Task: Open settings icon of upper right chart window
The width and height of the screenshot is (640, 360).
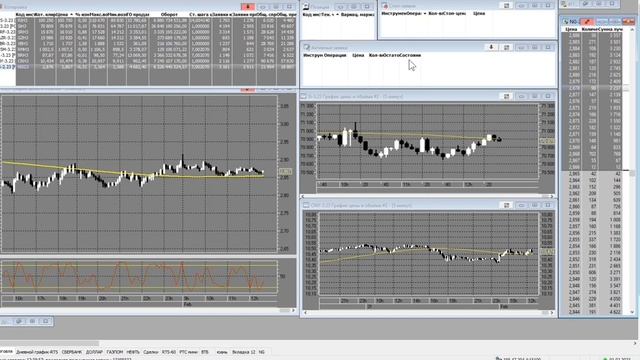Action: point(507,96)
